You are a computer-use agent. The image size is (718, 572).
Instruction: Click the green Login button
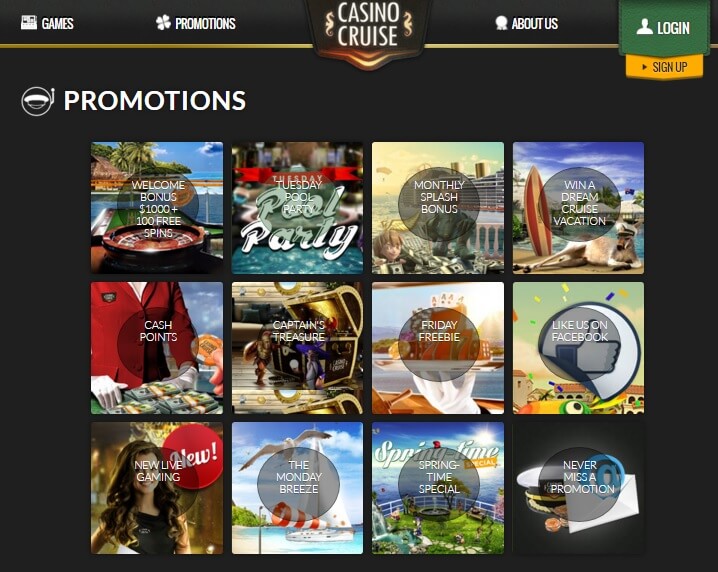pyautogui.click(x=664, y=27)
